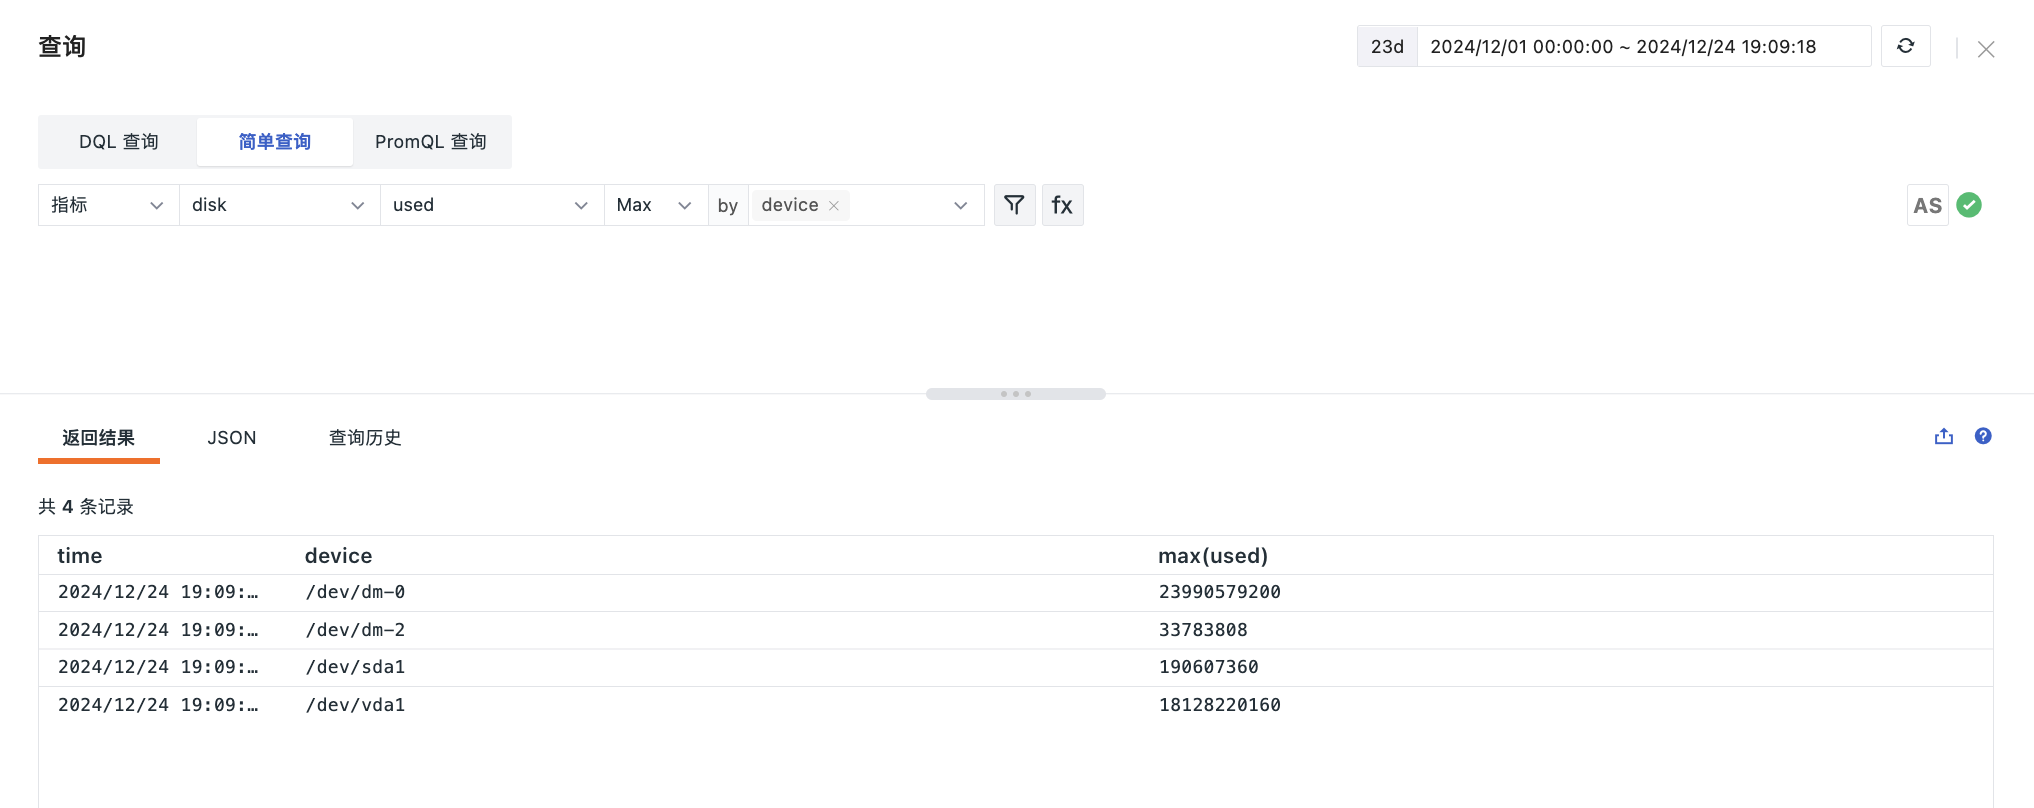Open the JSON results tab

click(x=232, y=438)
